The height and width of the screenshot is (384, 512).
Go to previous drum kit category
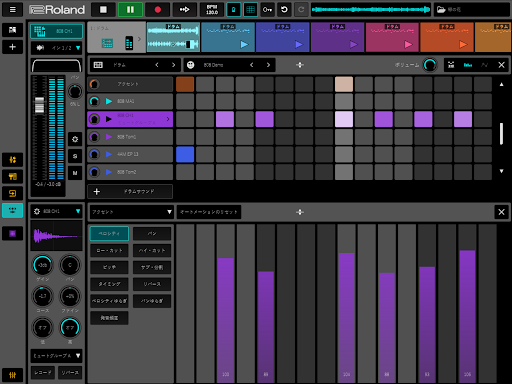(x=157, y=65)
